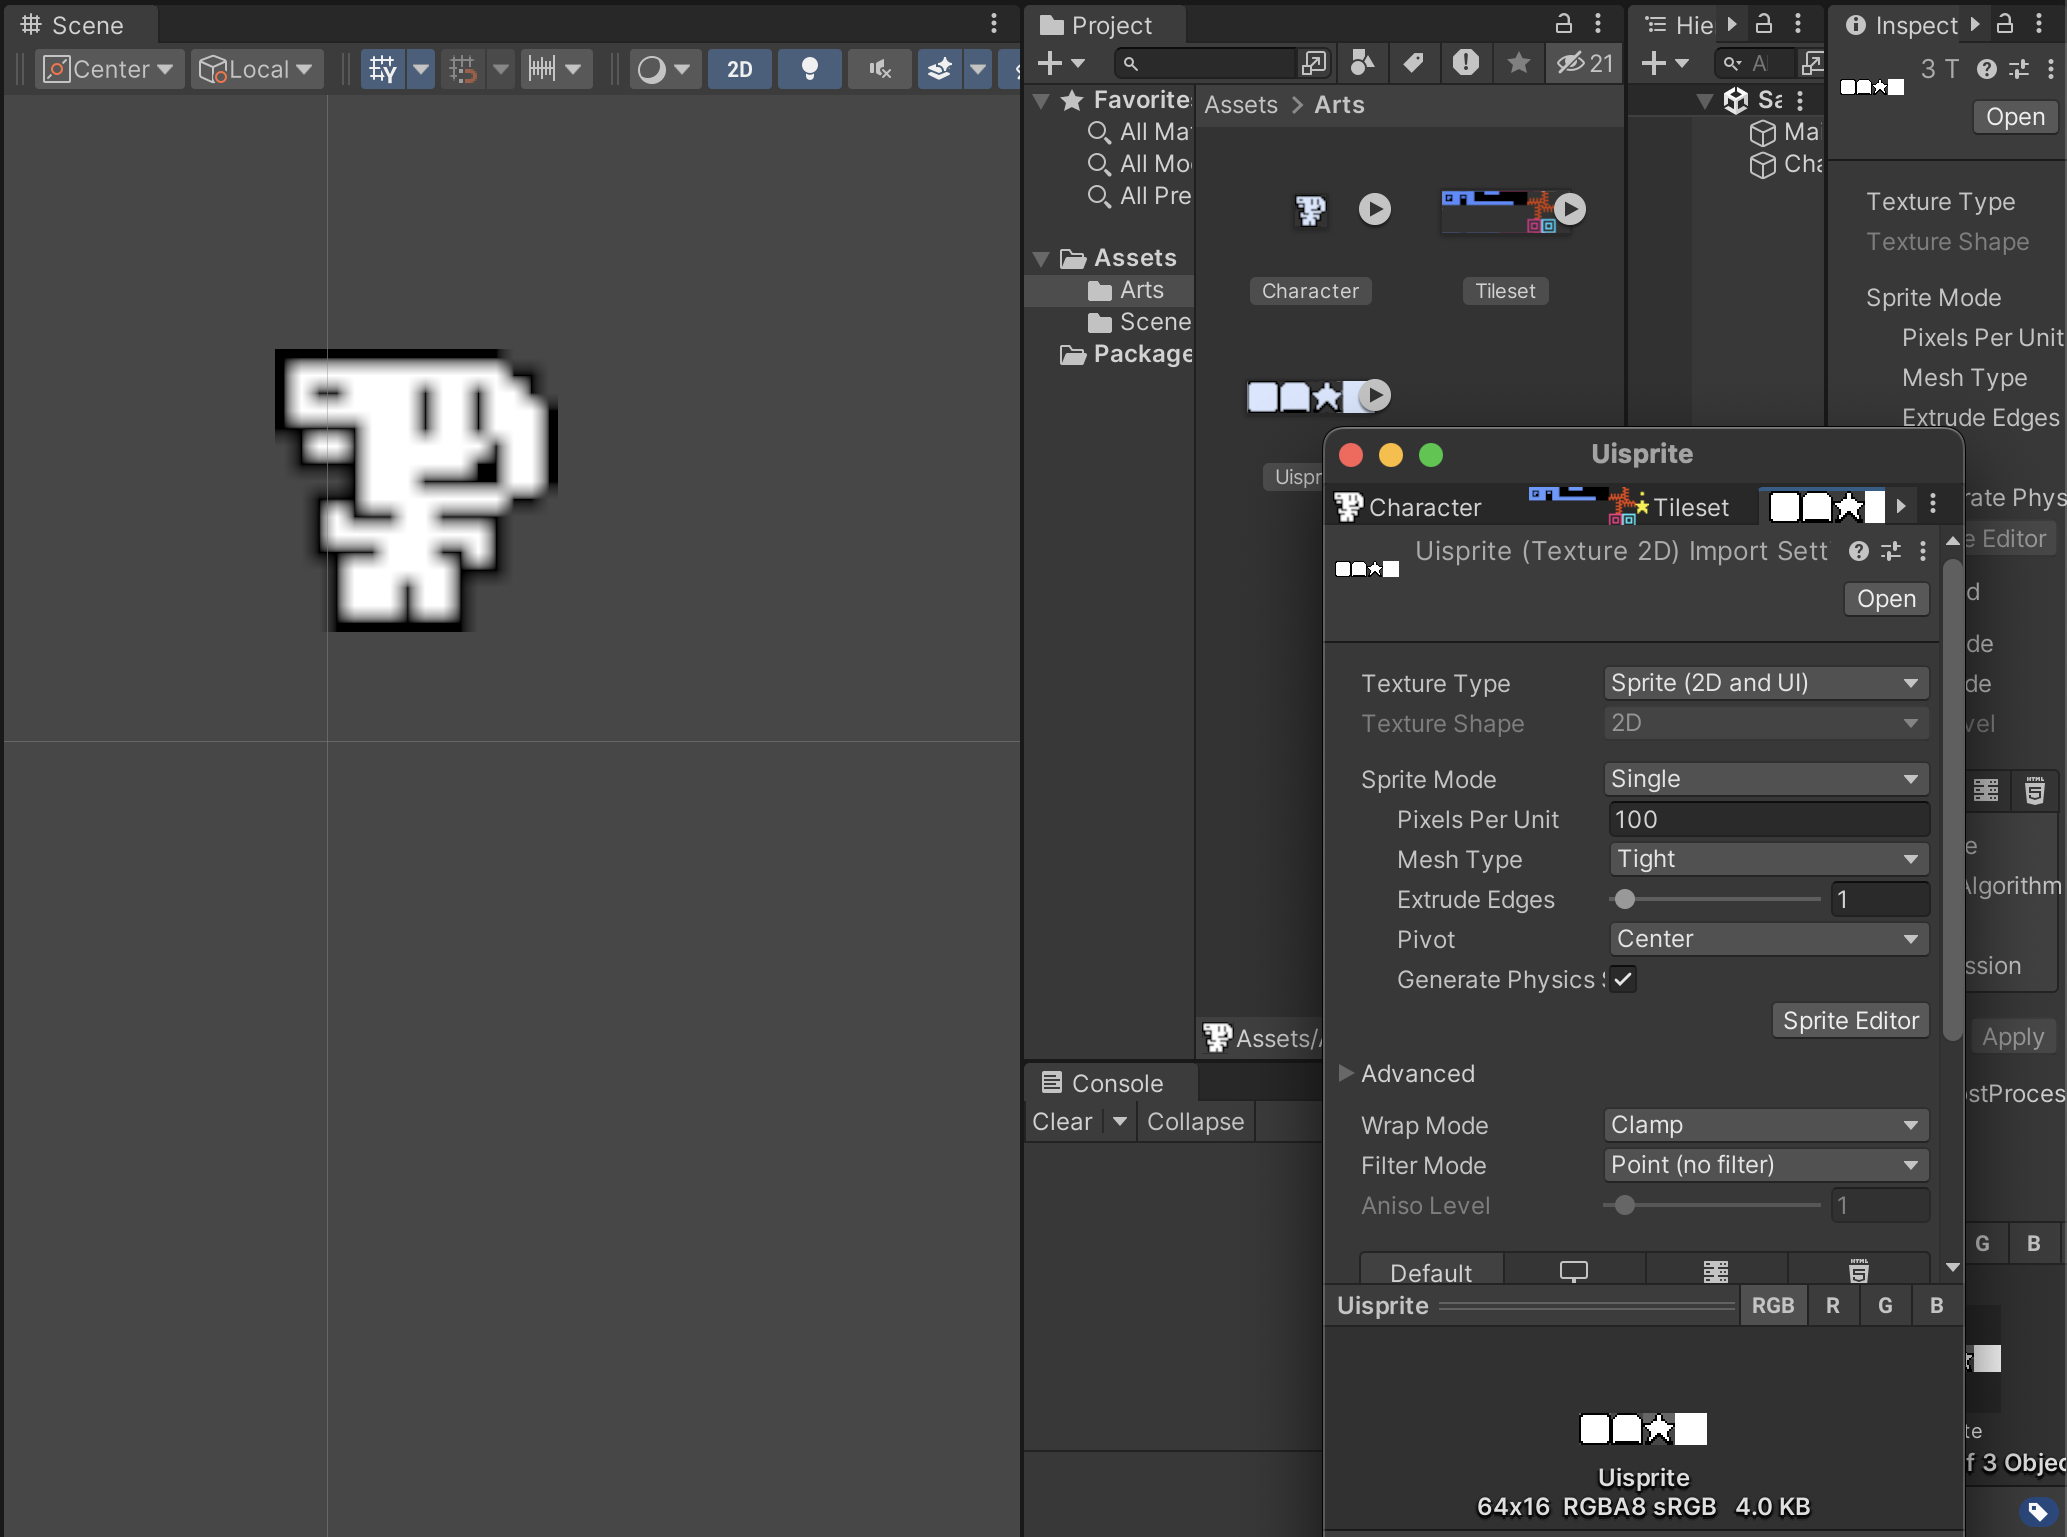2067x1537 pixels.
Task: Toggle 2D view mode button
Action: click(x=739, y=69)
